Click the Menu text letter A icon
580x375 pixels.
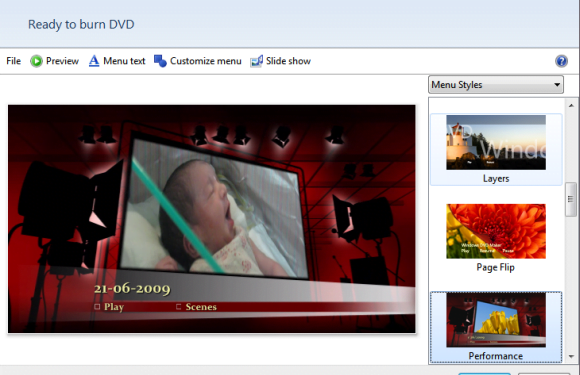tap(94, 61)
